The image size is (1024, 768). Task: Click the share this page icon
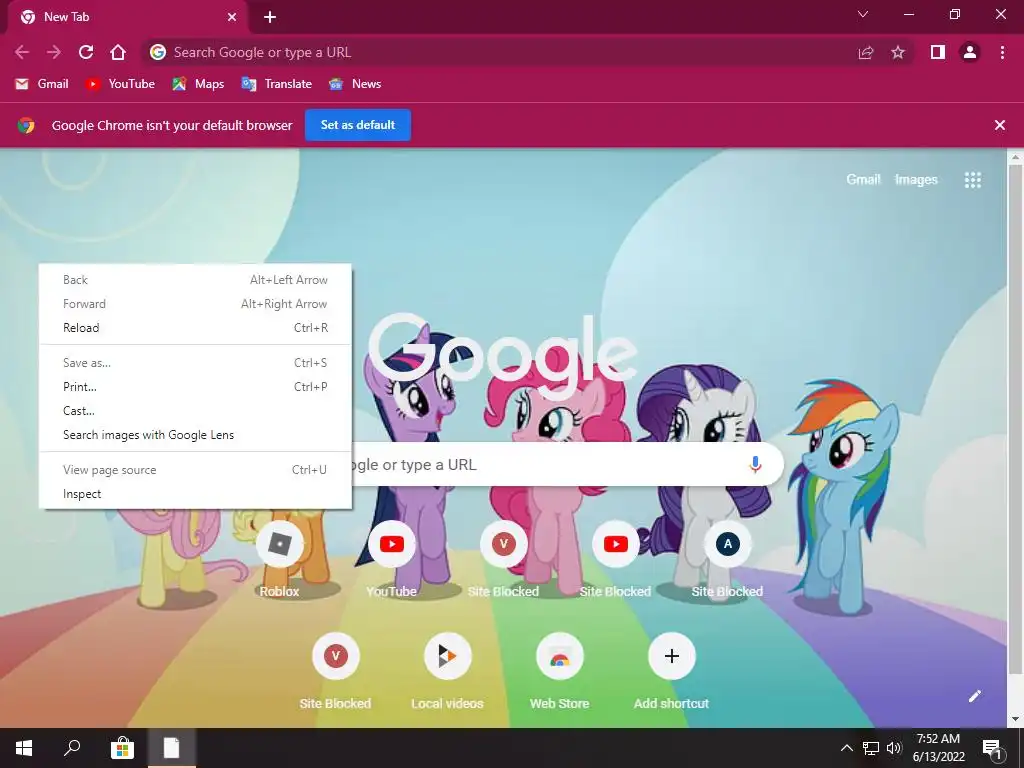click(866, 52)
